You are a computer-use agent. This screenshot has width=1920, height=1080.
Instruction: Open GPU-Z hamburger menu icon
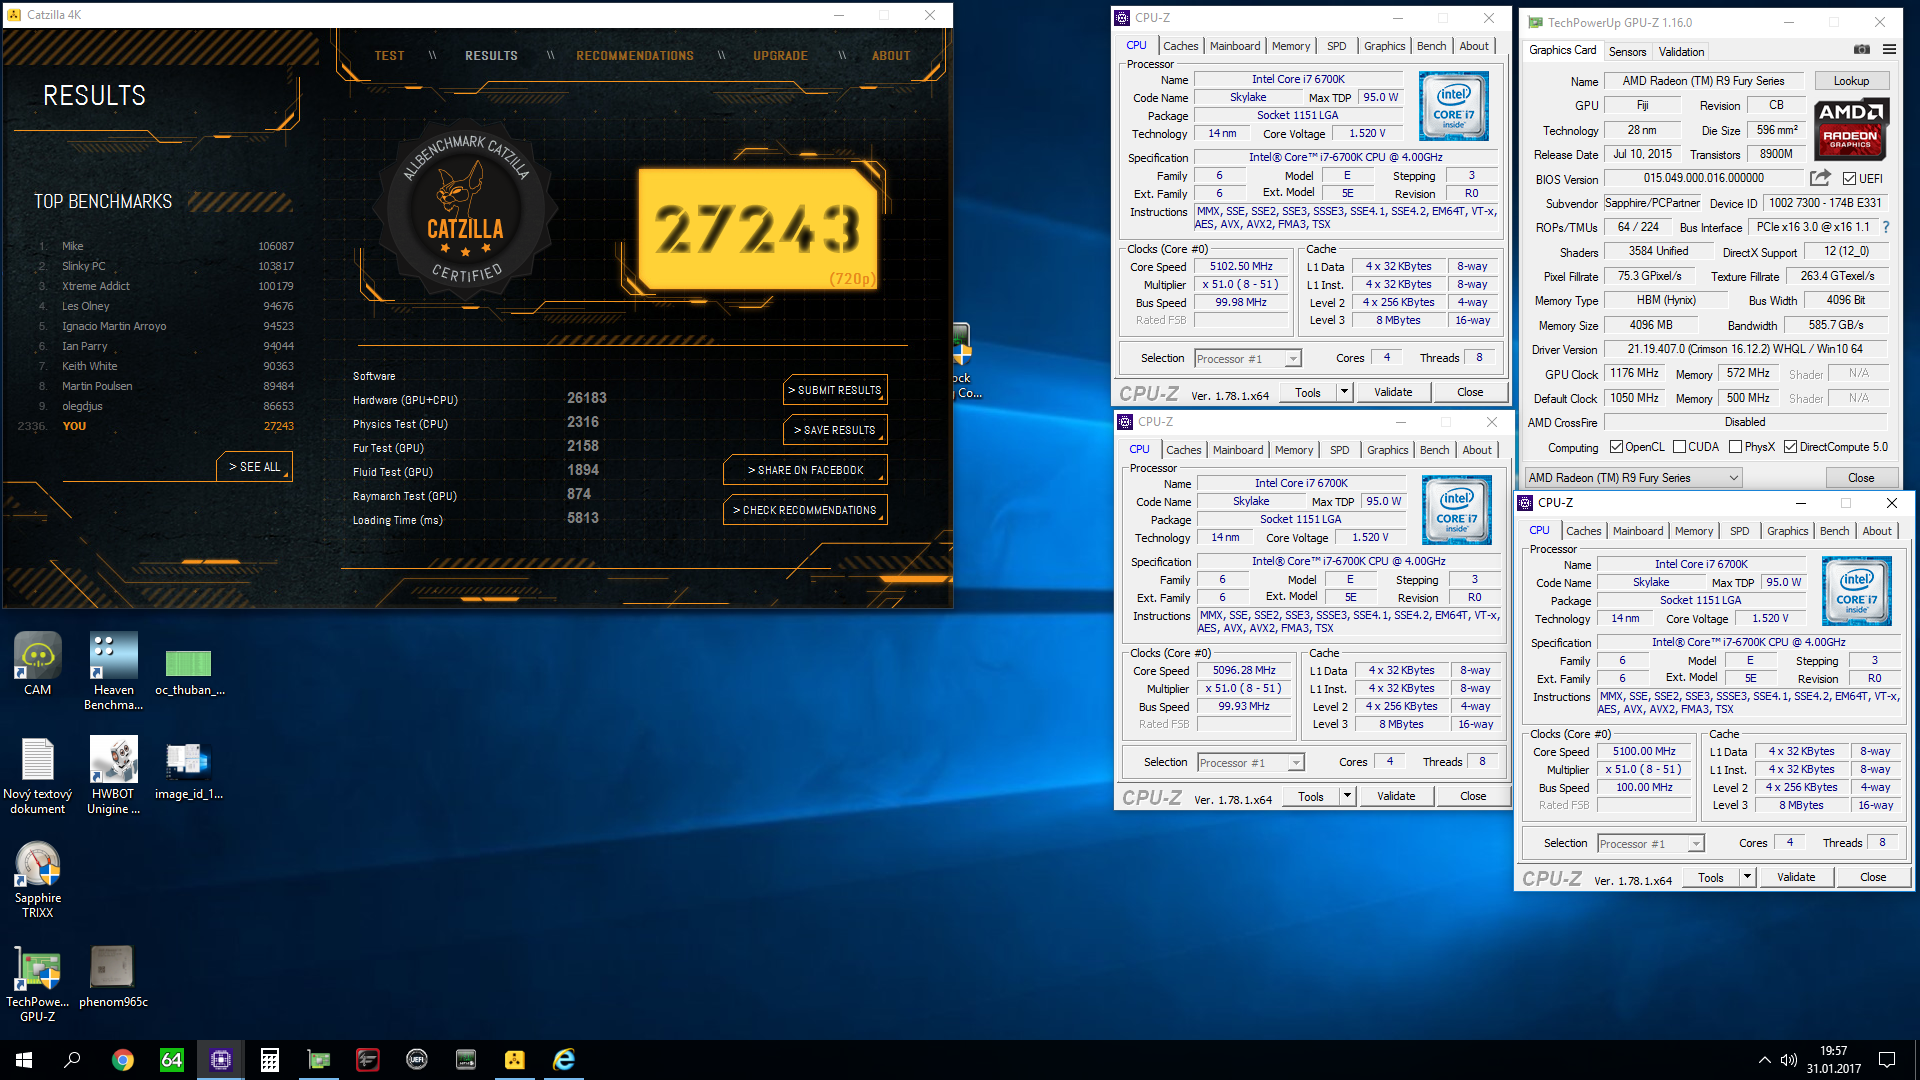[x=1889, y=49]
